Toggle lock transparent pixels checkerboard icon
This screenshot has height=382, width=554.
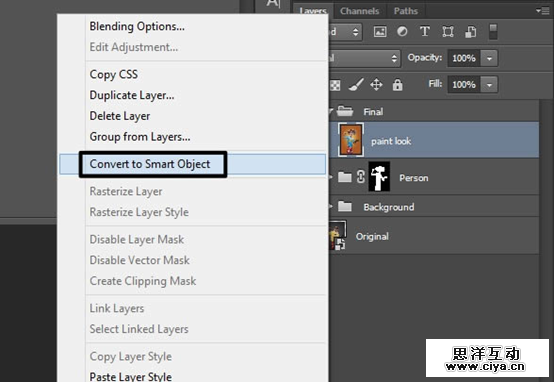pyautogui.click(x=335, y=85)
